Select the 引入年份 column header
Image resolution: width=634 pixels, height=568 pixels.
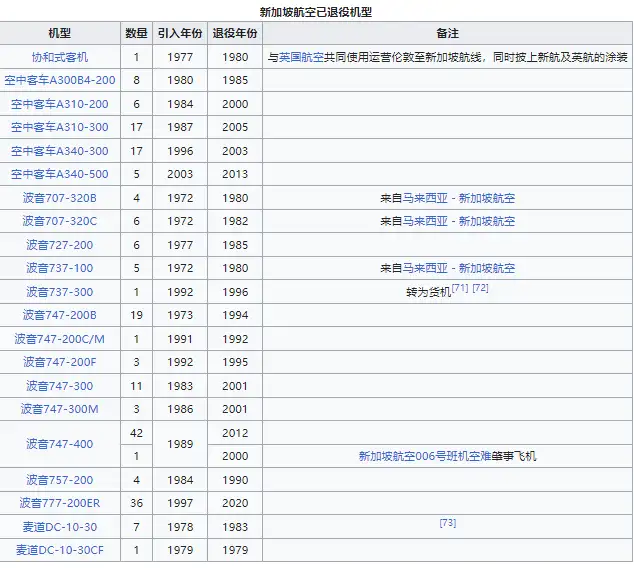point(180,33)
